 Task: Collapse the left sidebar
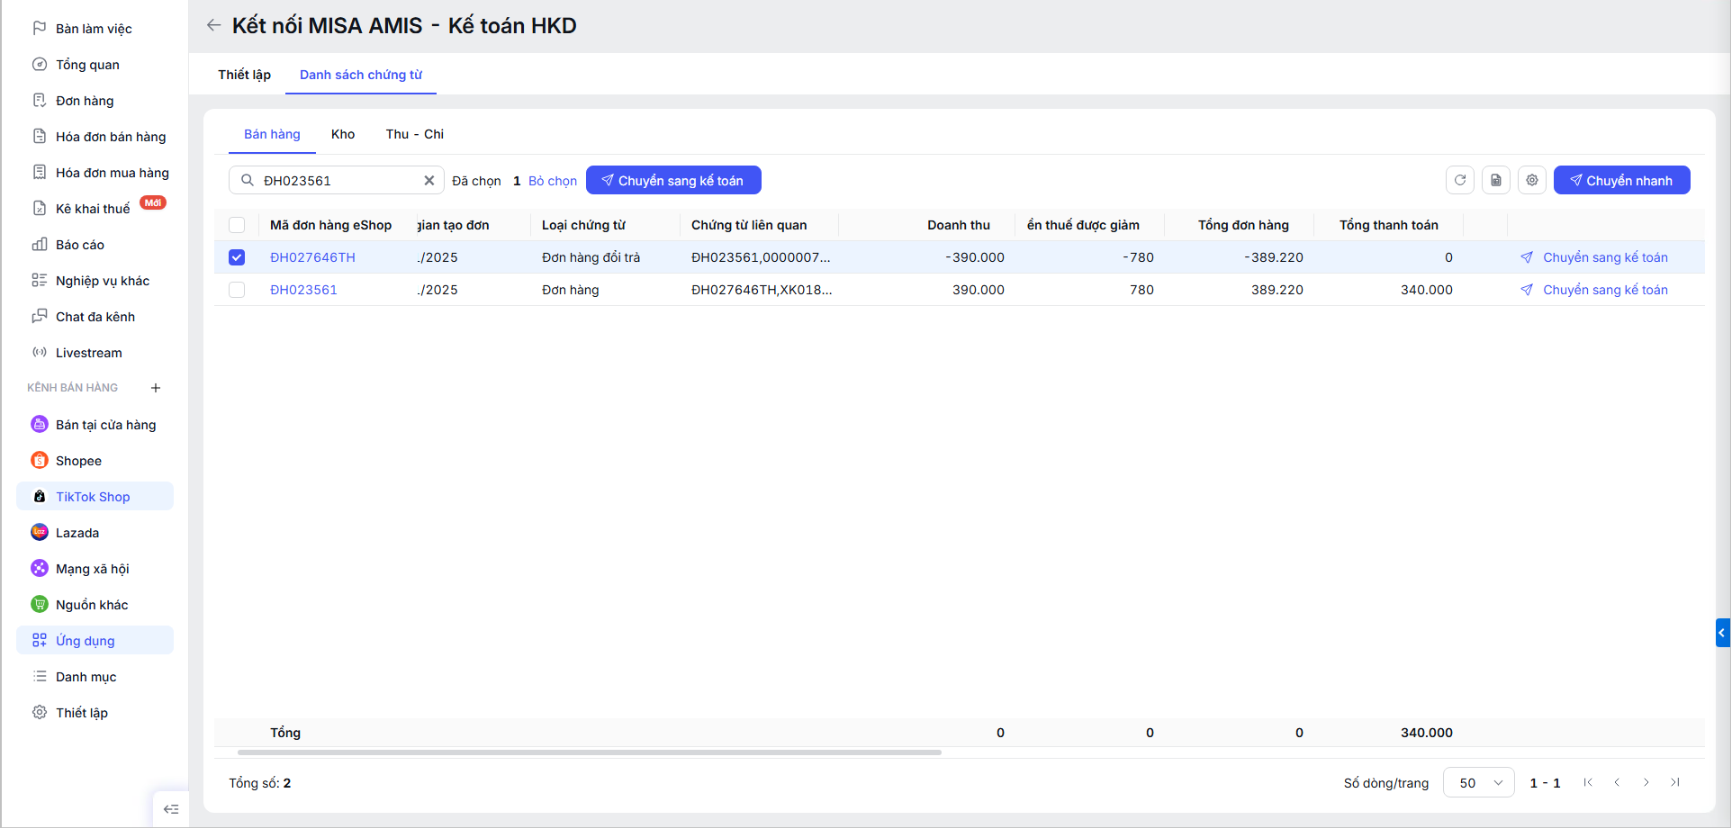171,809
